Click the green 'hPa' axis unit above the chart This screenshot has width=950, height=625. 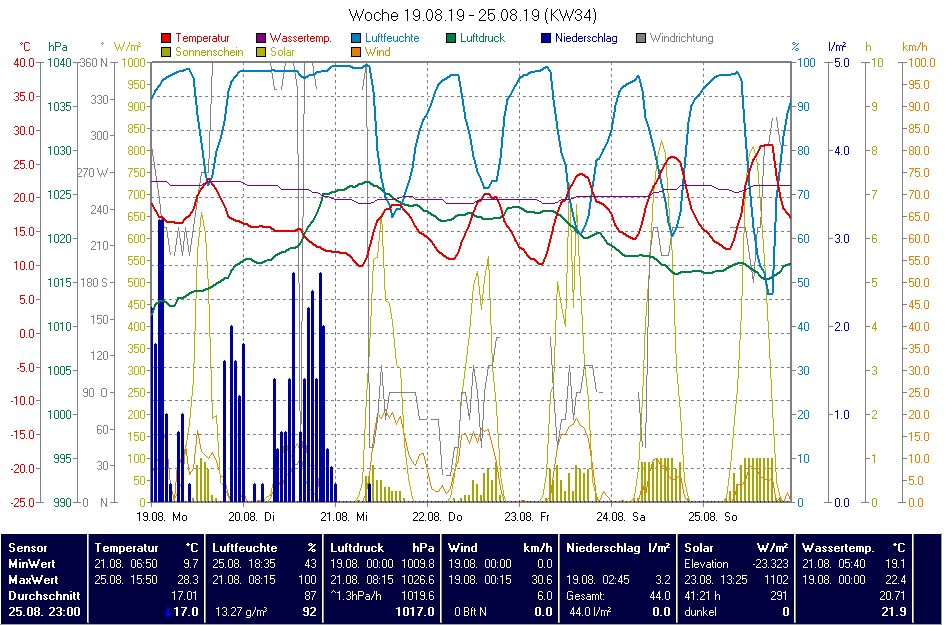coord(58,47)
